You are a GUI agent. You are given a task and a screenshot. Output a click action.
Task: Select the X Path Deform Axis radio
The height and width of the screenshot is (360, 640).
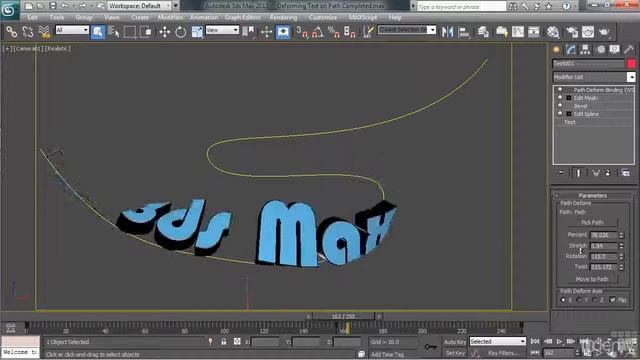tap(563, 300)
